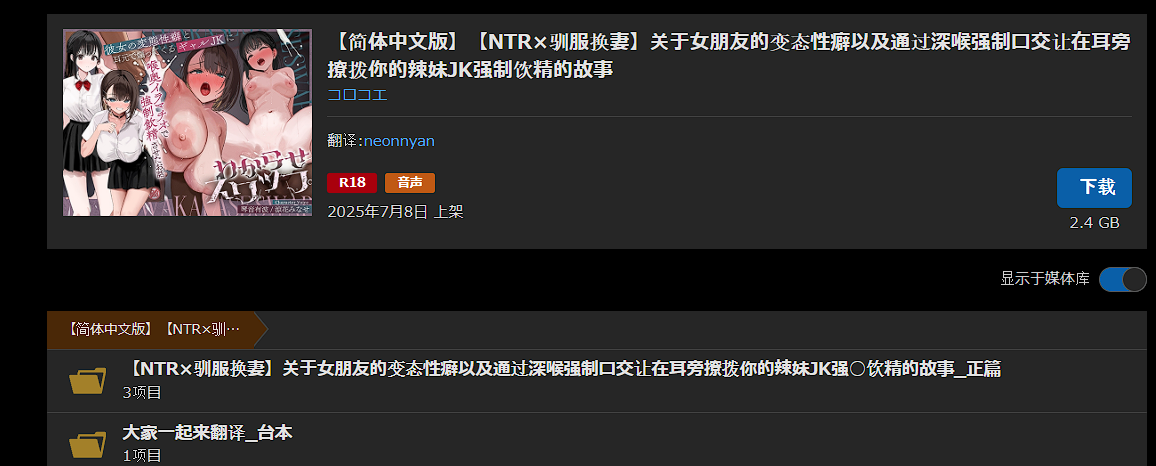Image resolution: width=1156 pixels, height=466 pixels.
Task: Select the orange 音声 tag
Action: tap(410, 183)
